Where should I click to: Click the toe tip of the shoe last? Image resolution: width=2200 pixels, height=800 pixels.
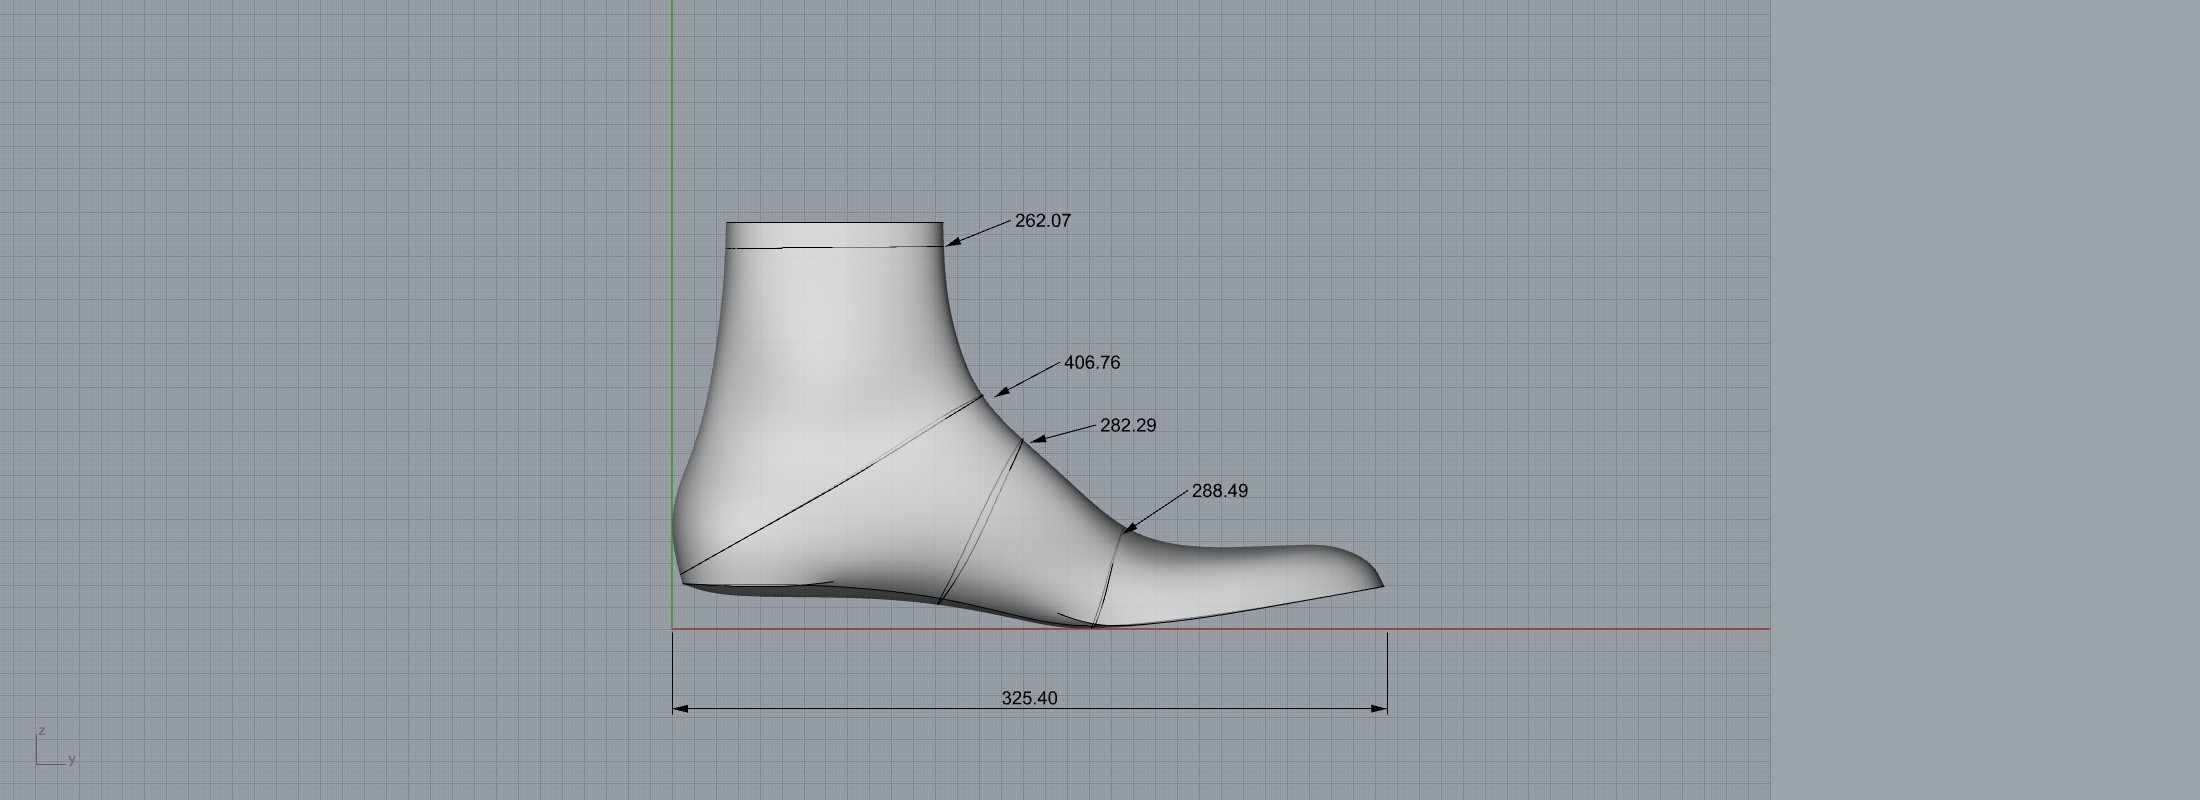(x=1381, y=584)
